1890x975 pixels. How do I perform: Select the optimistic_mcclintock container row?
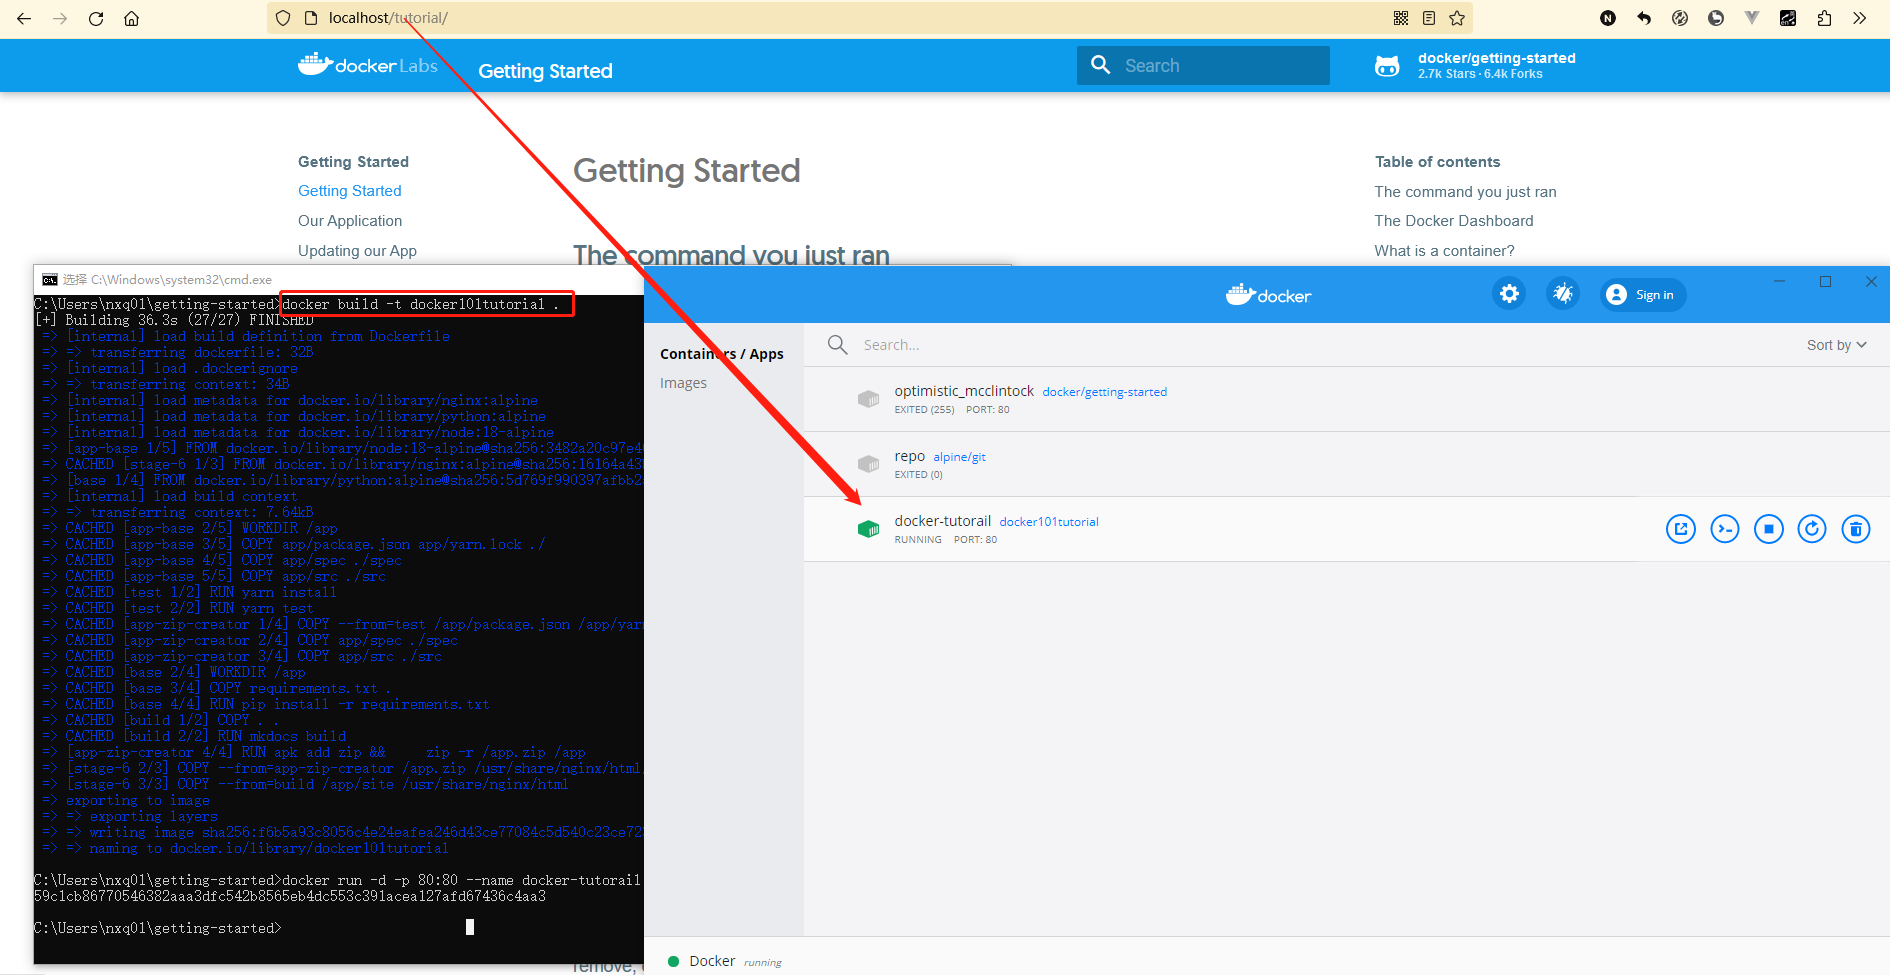[1346, 399]
